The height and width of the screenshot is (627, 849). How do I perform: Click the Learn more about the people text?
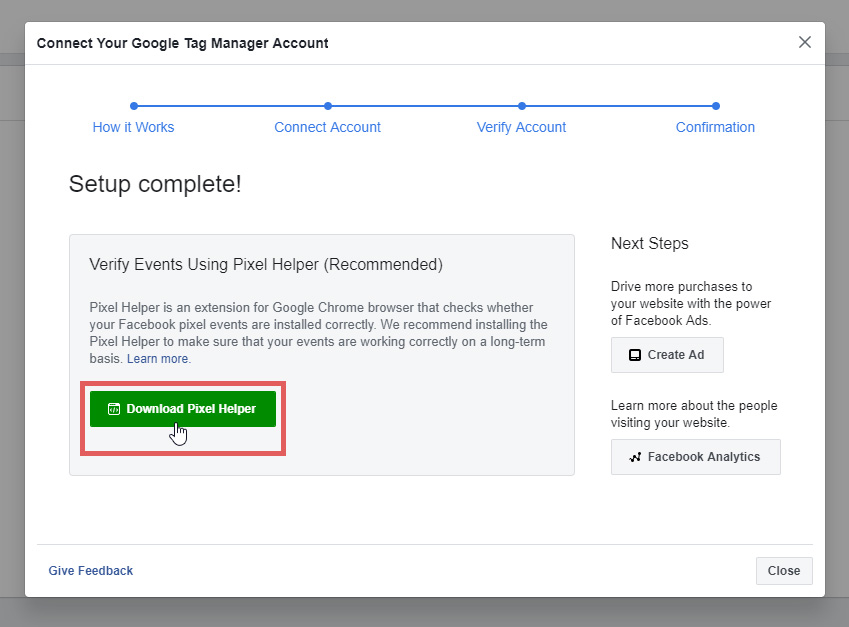[694, 414]
